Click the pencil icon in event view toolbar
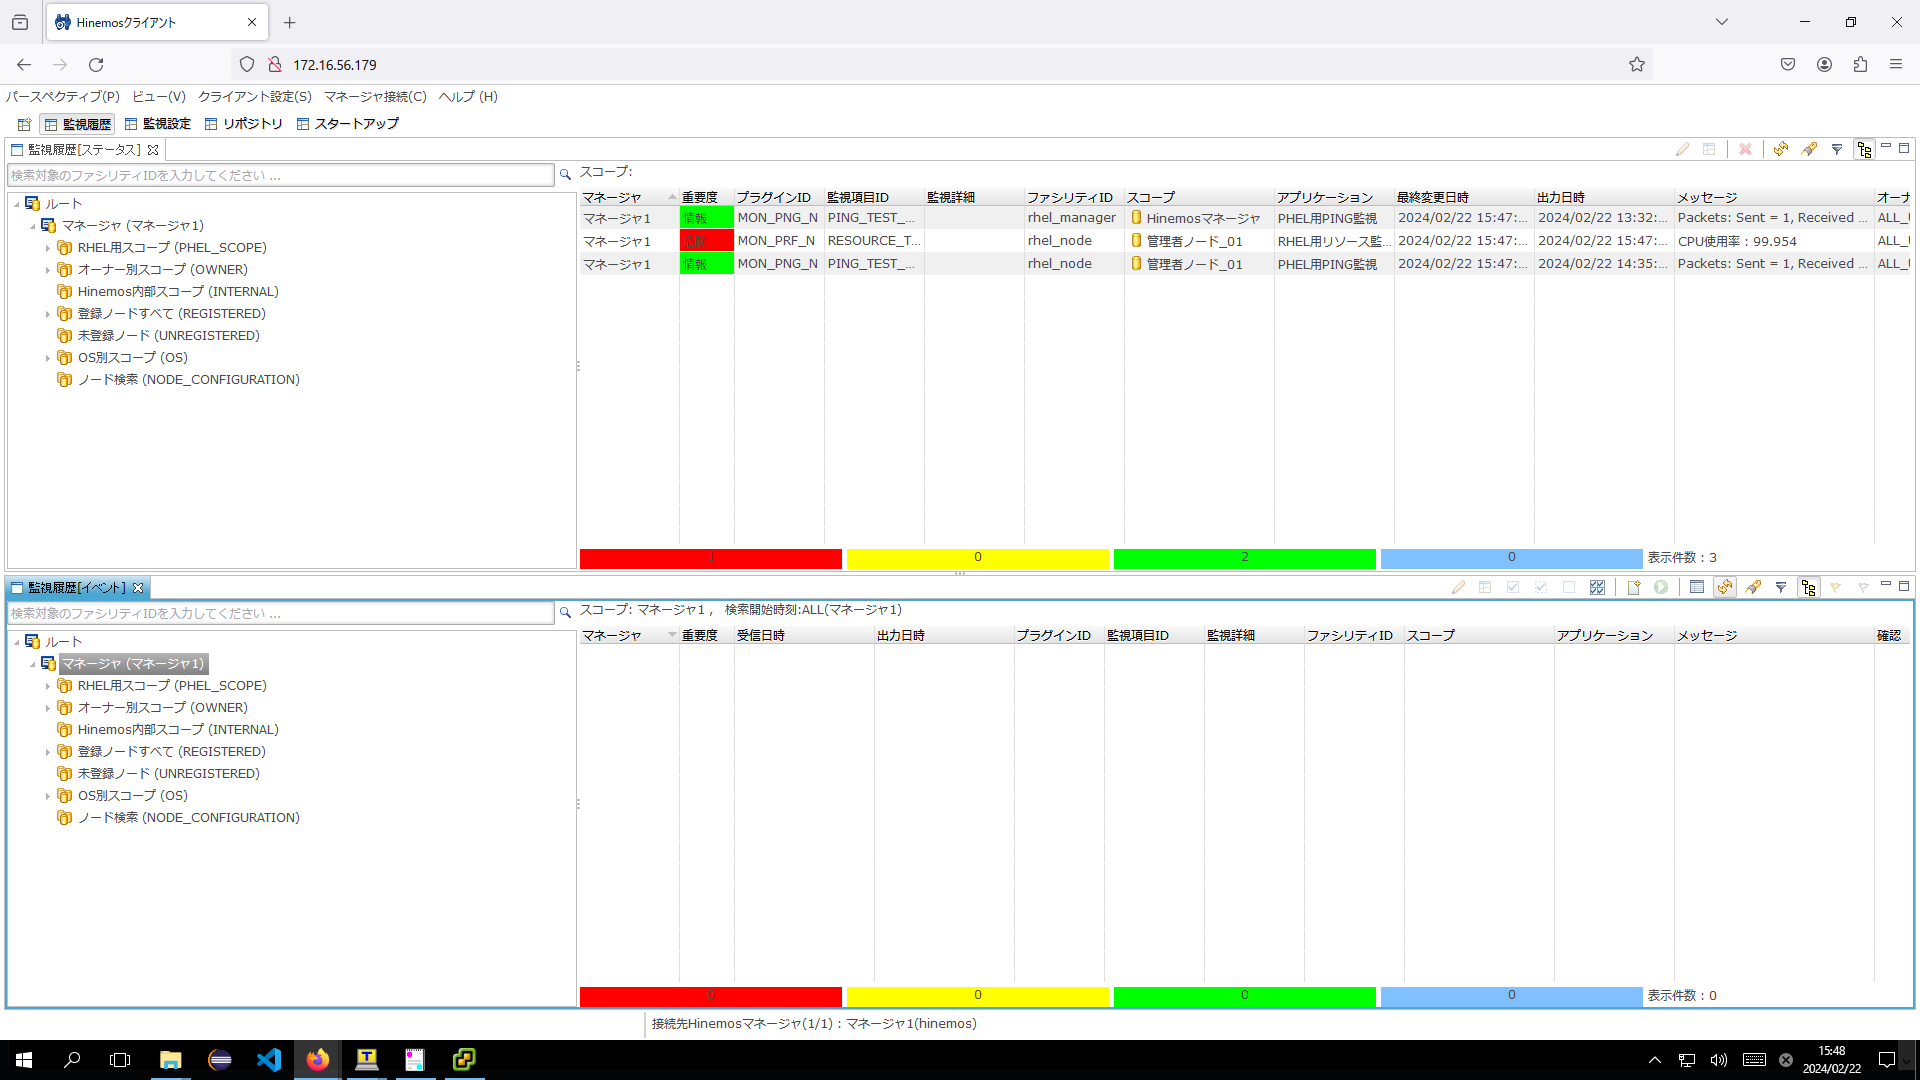1920x1080 pixels. pos(1458,587)
